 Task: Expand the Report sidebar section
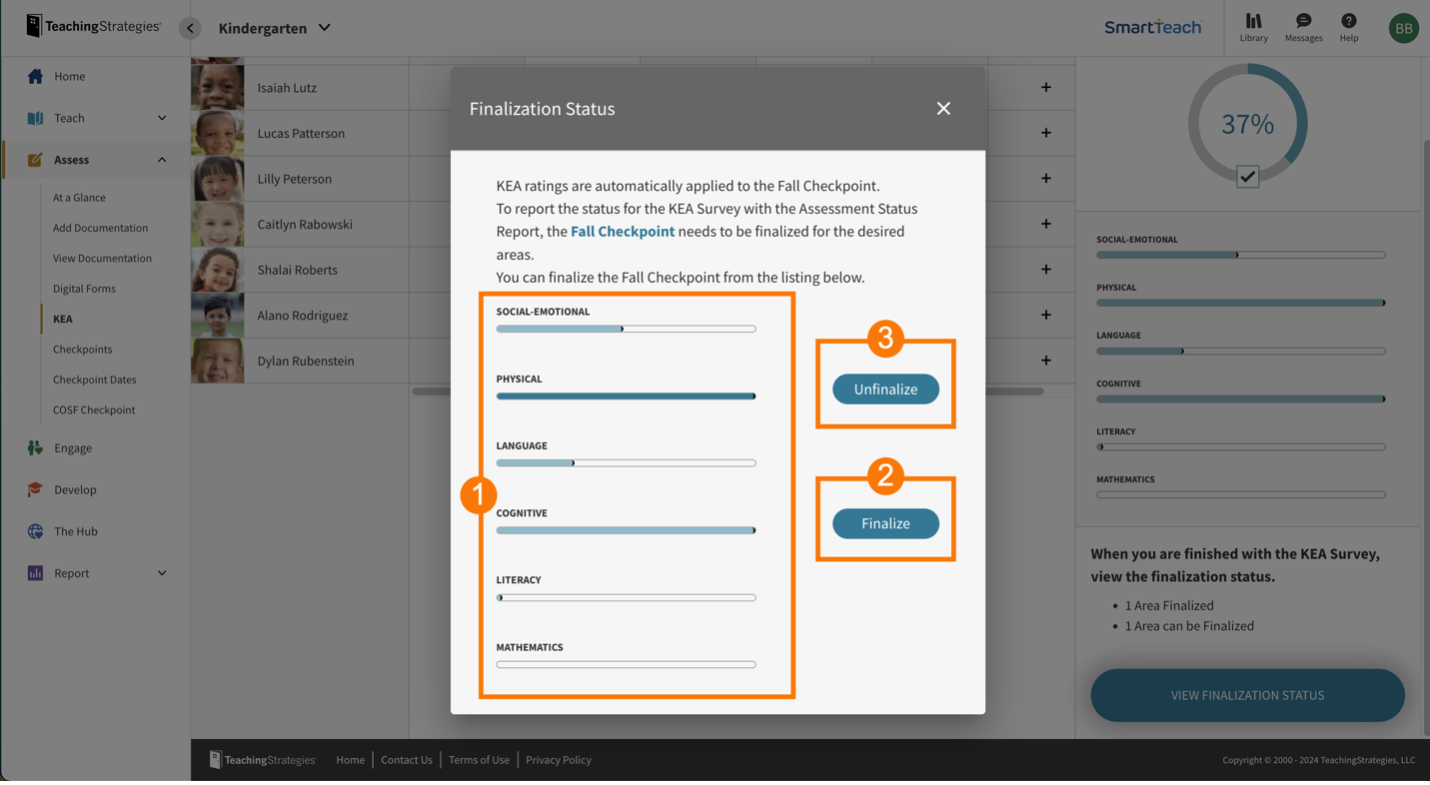tap(162, 573)
